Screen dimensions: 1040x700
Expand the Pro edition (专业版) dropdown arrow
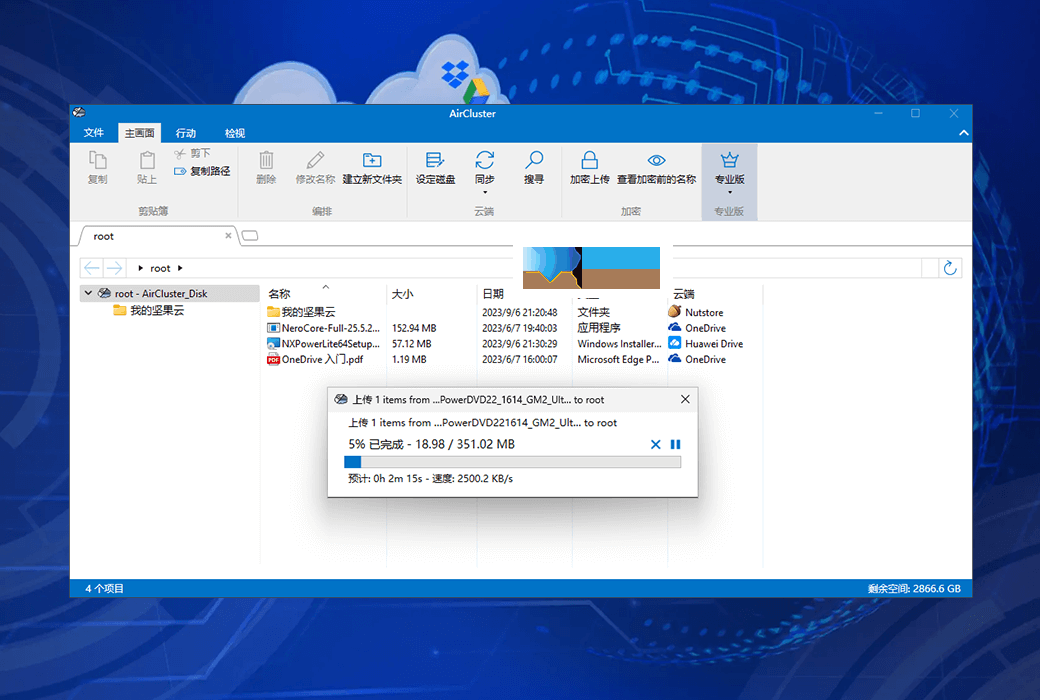(730, 192)
